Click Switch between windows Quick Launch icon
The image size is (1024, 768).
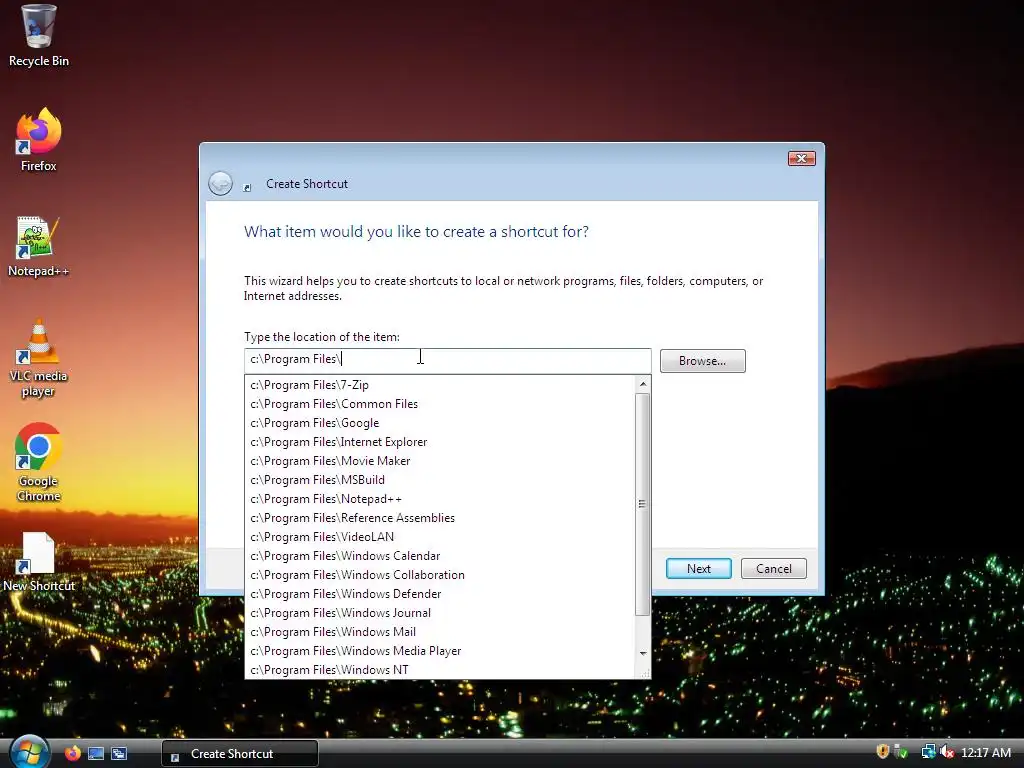point(119,754)
